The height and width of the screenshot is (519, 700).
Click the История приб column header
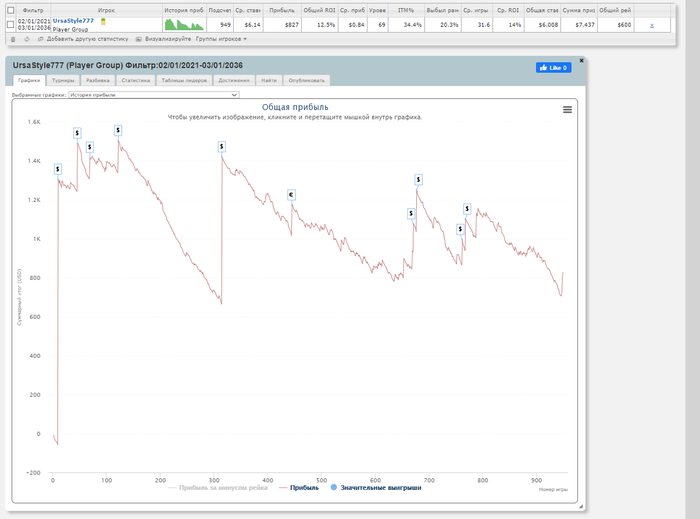[184, 10]
